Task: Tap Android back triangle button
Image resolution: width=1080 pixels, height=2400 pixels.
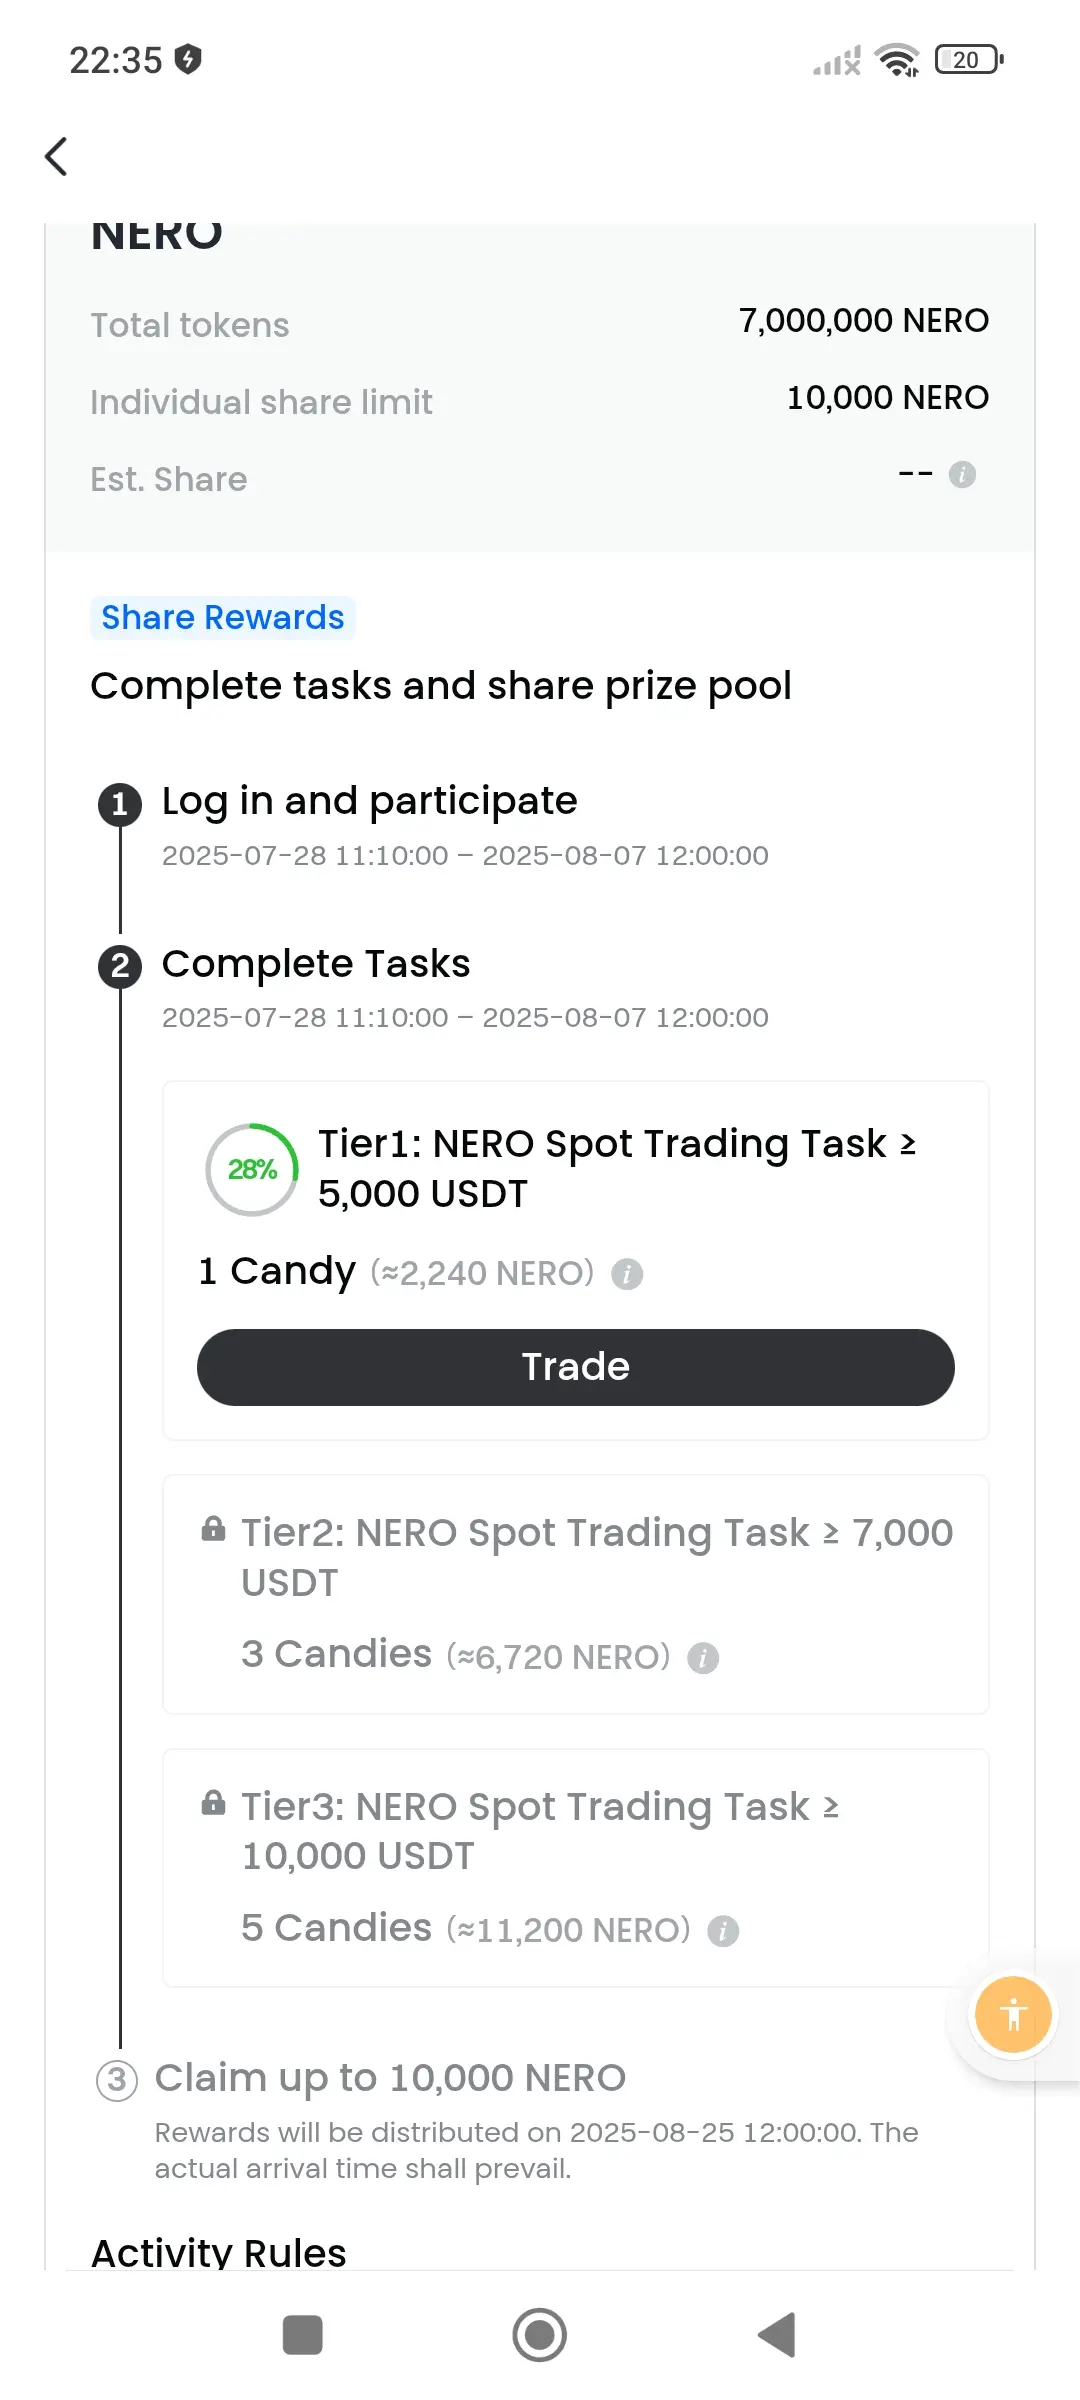Action: [777, 2335]
